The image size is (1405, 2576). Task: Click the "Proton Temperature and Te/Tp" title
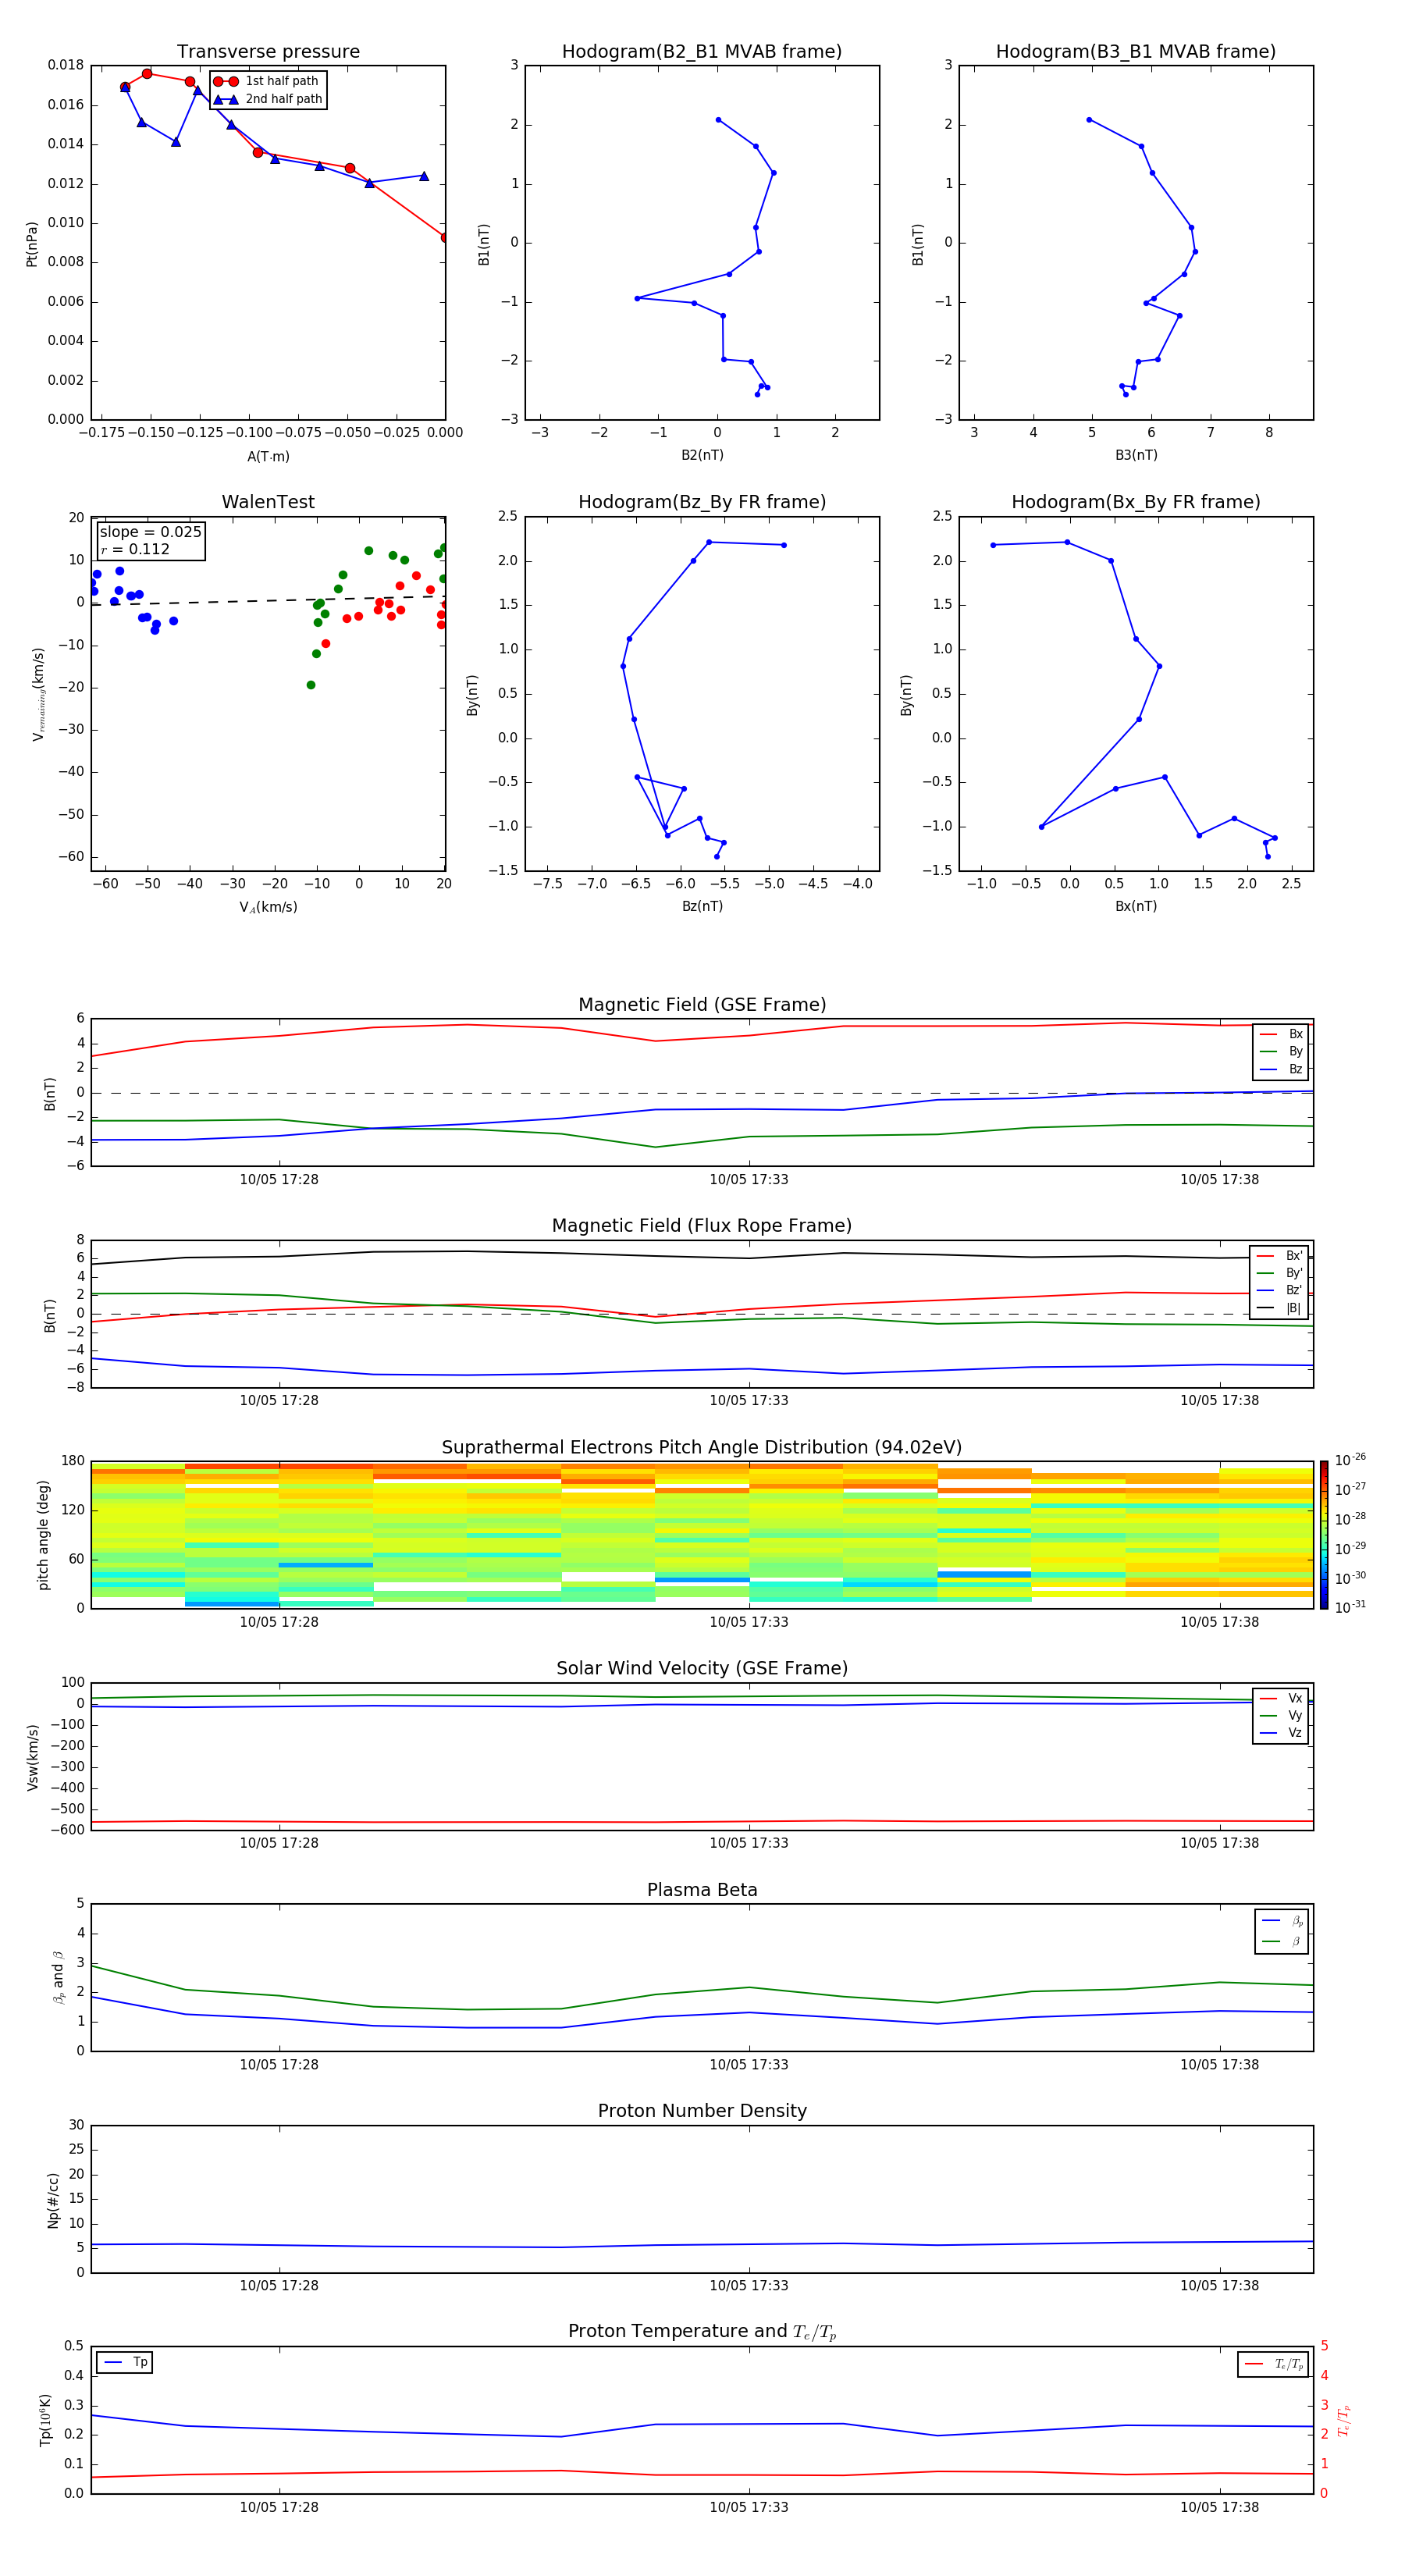coord(702,2332)
